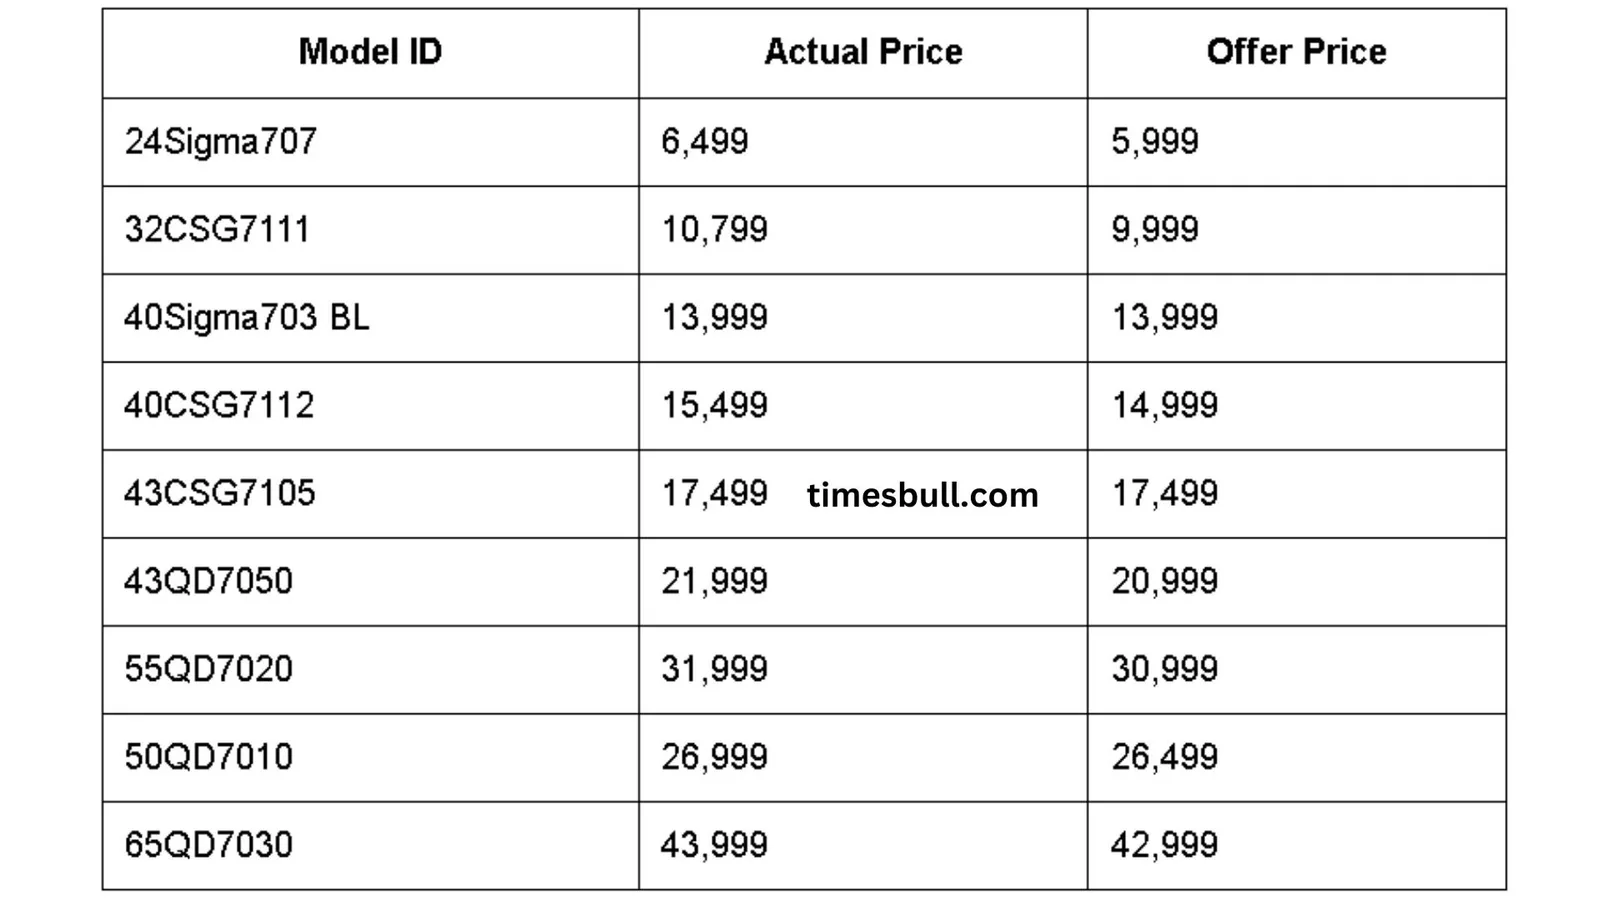Viewport: 1600px width, 900px height.
Task: Select the 20,999 offer price cell
Action: coord(1297,582)
